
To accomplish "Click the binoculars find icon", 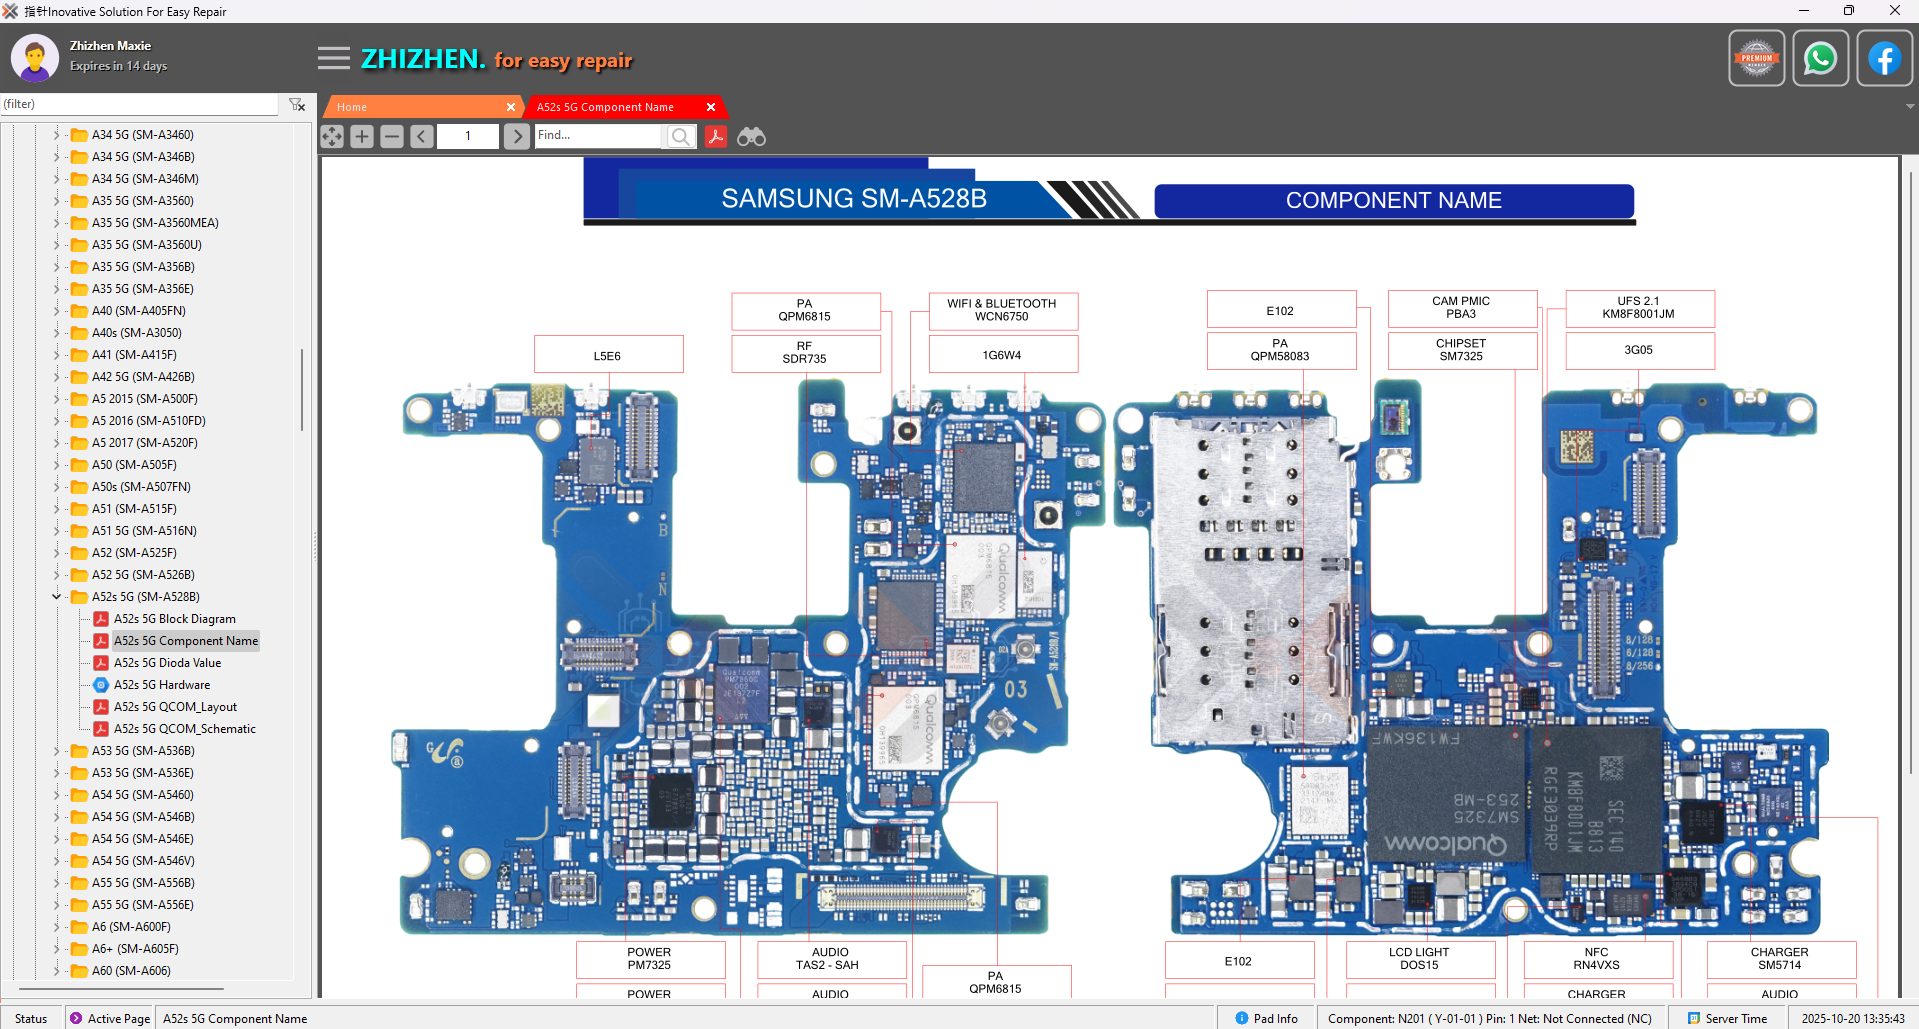I will click(751, 136).
